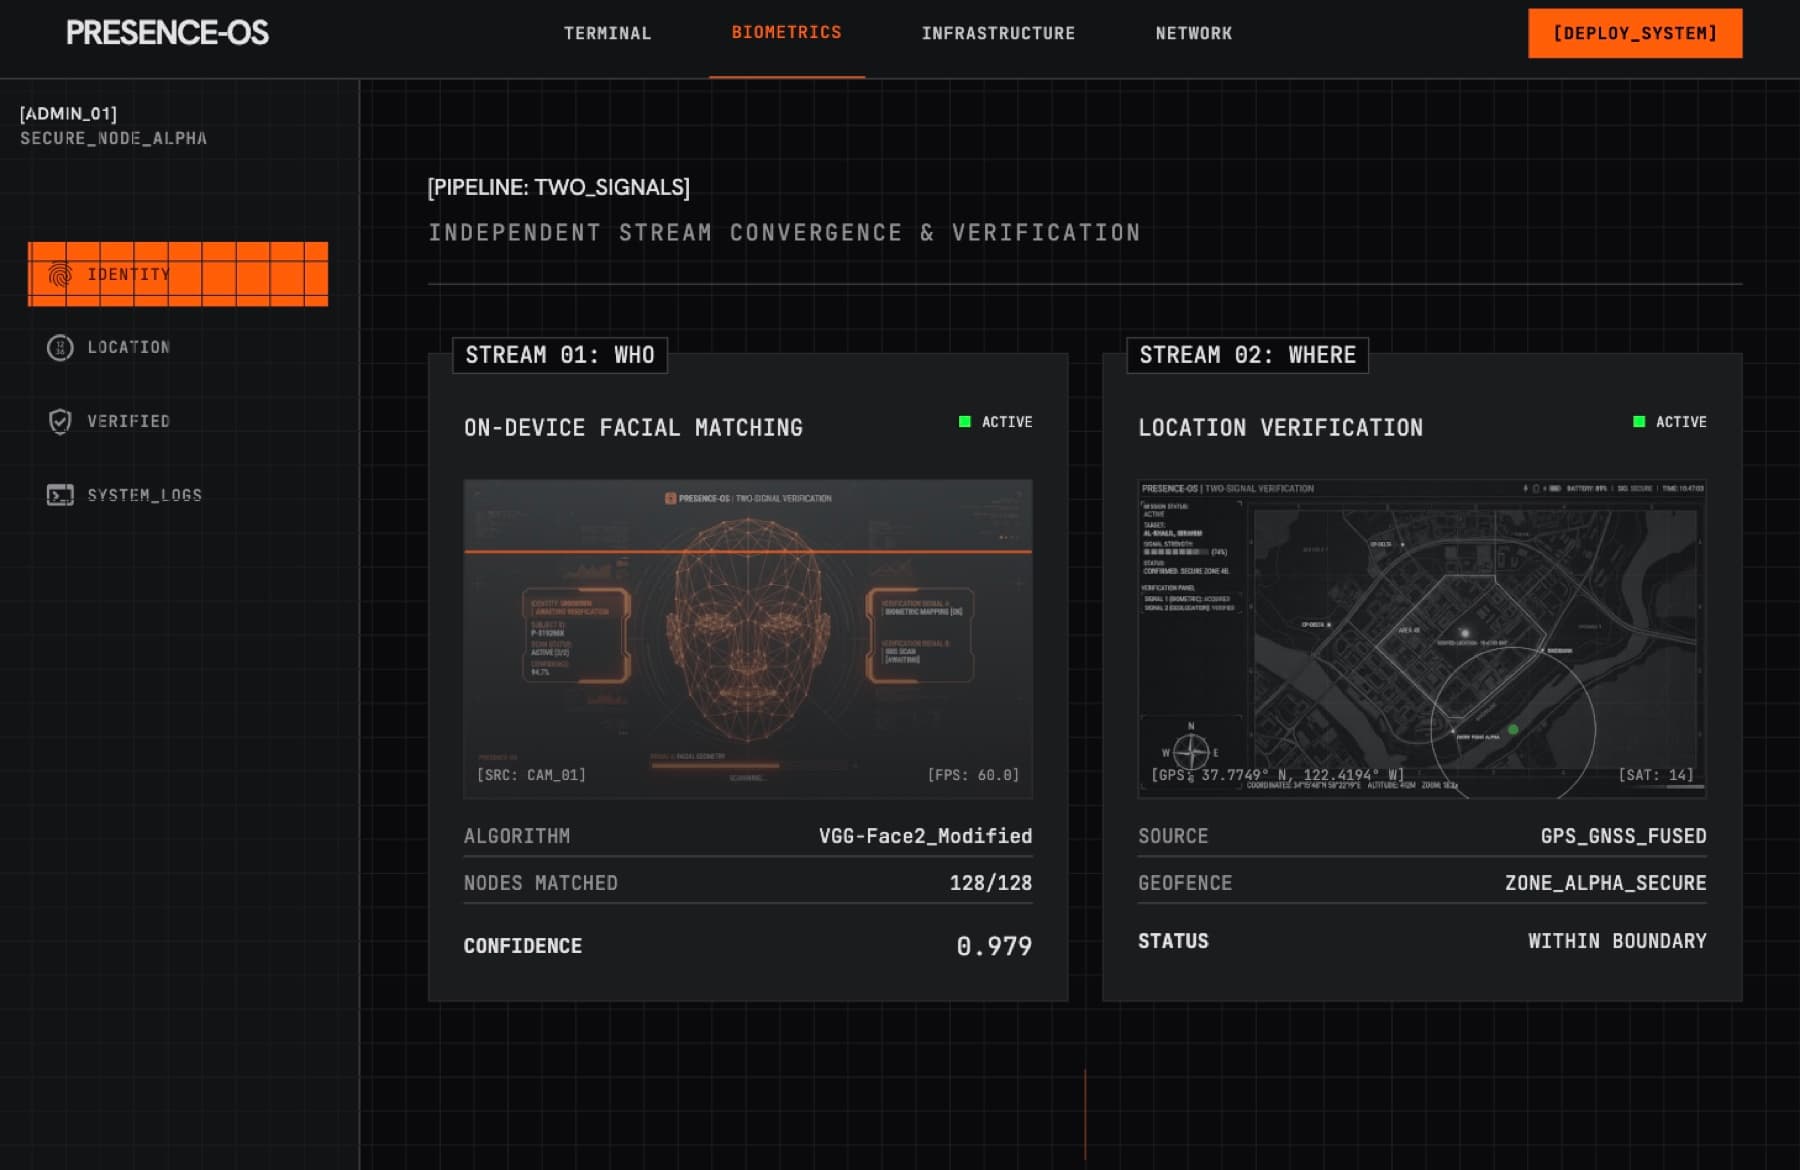Click the [SAT: 14] satellite count
This screenshot has width=1800, height=1170.
tap(1655, 775)
